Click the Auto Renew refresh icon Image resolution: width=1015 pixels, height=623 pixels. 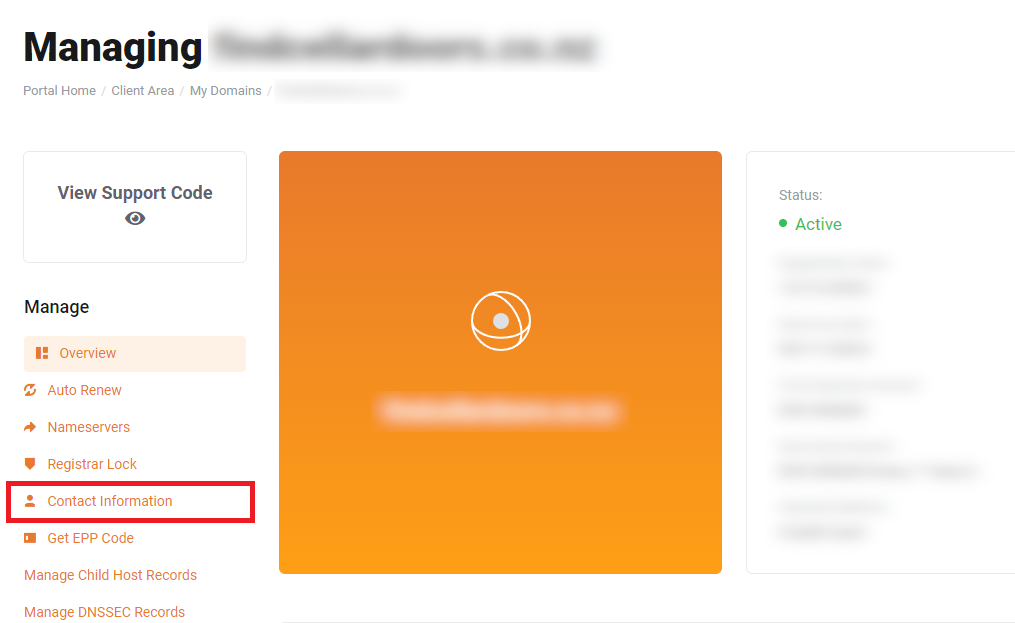click(x=30, y=390)
